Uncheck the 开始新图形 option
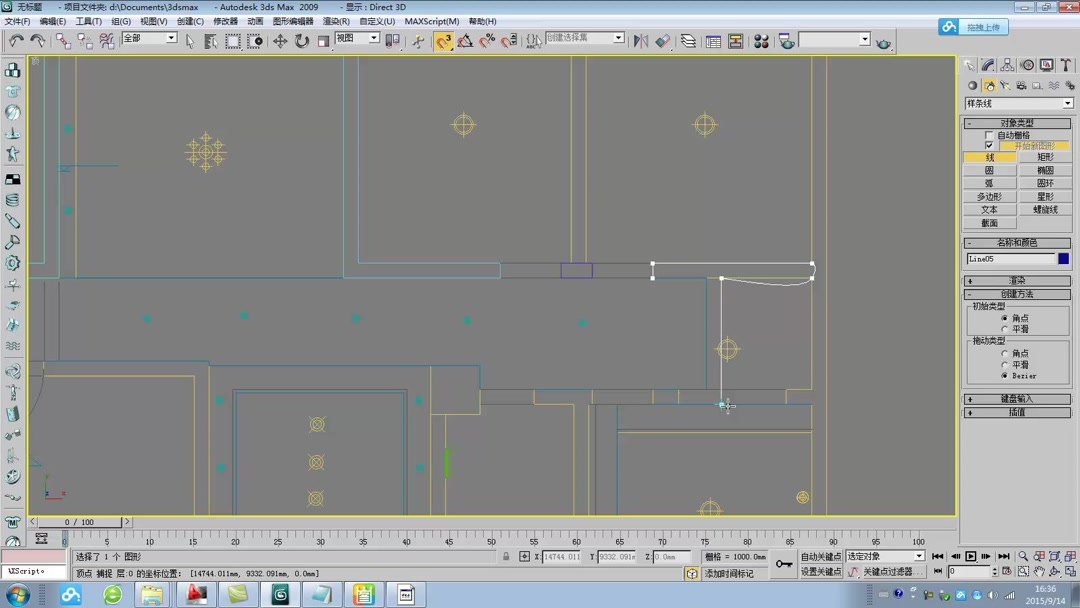Viewport: 1080px width, 608px height. click(989, 146)
